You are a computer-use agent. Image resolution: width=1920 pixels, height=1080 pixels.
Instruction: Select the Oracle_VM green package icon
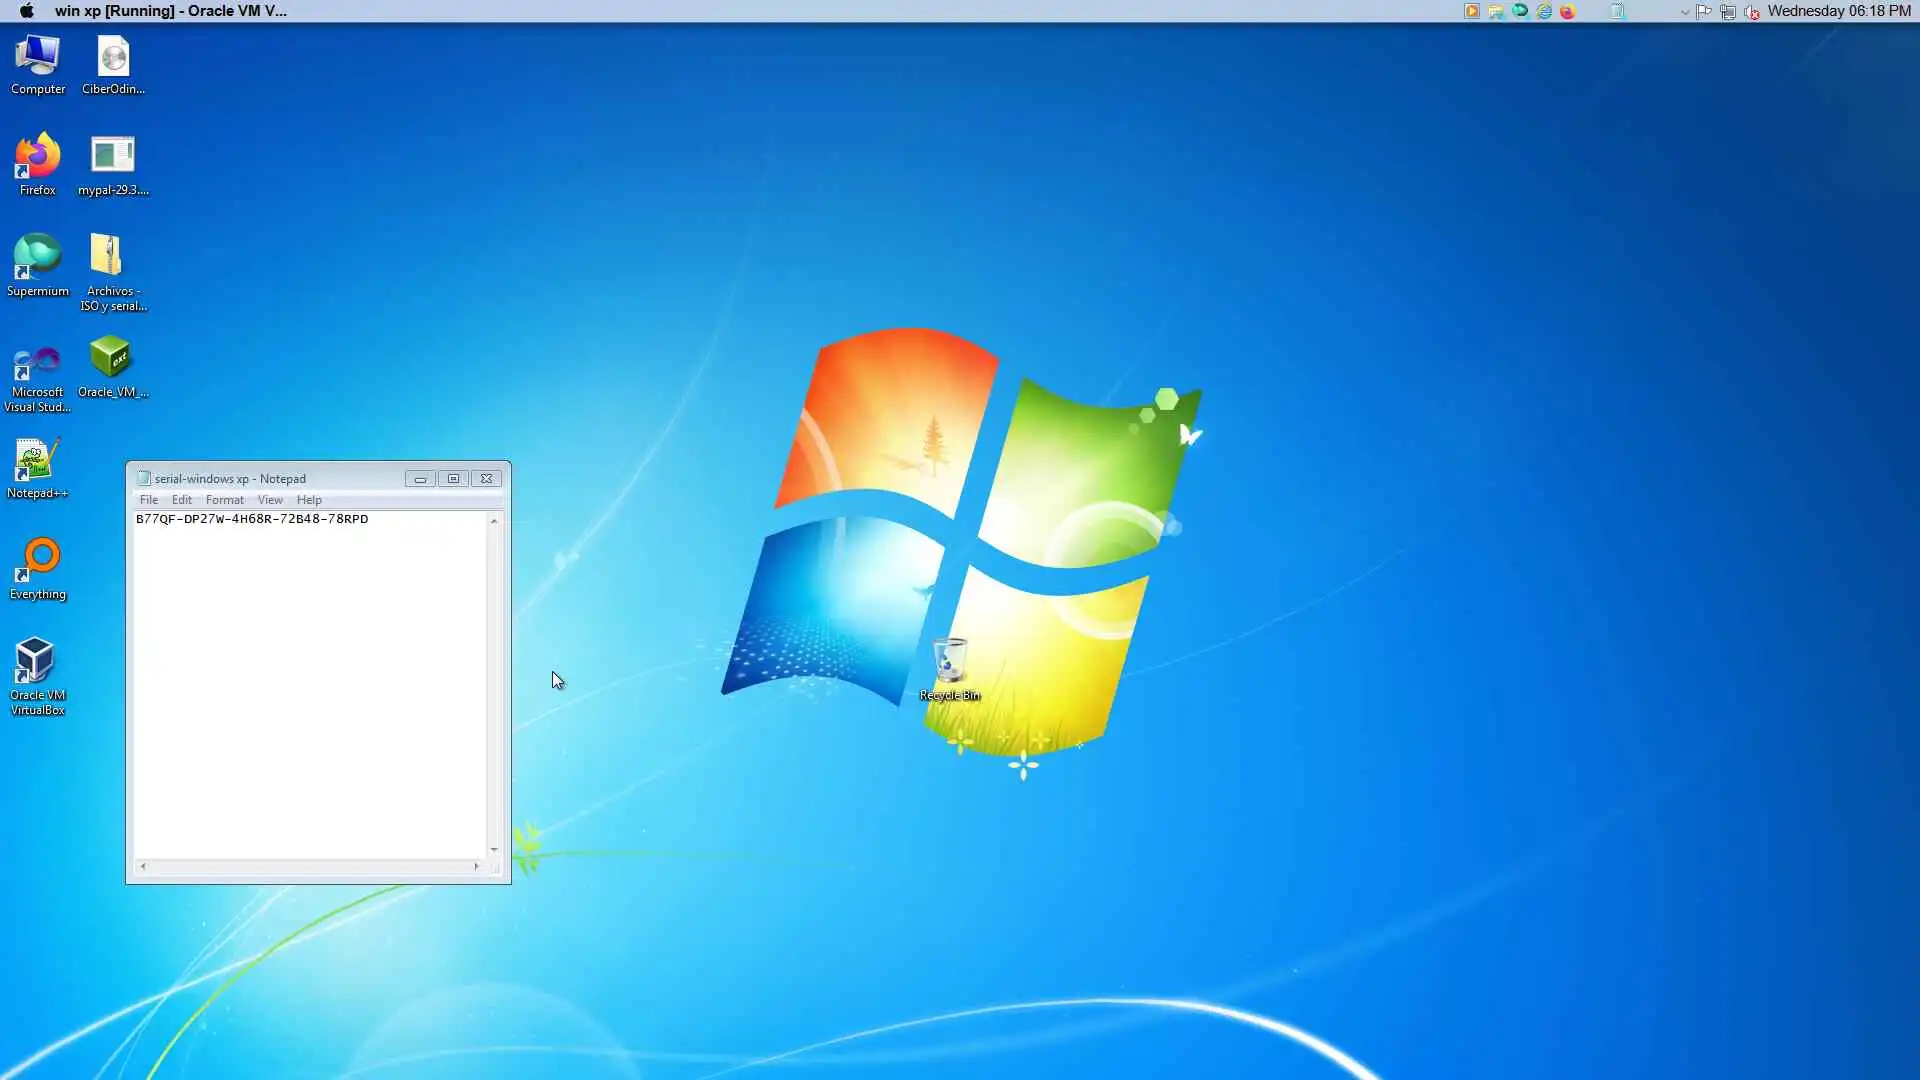pos(110,360)
